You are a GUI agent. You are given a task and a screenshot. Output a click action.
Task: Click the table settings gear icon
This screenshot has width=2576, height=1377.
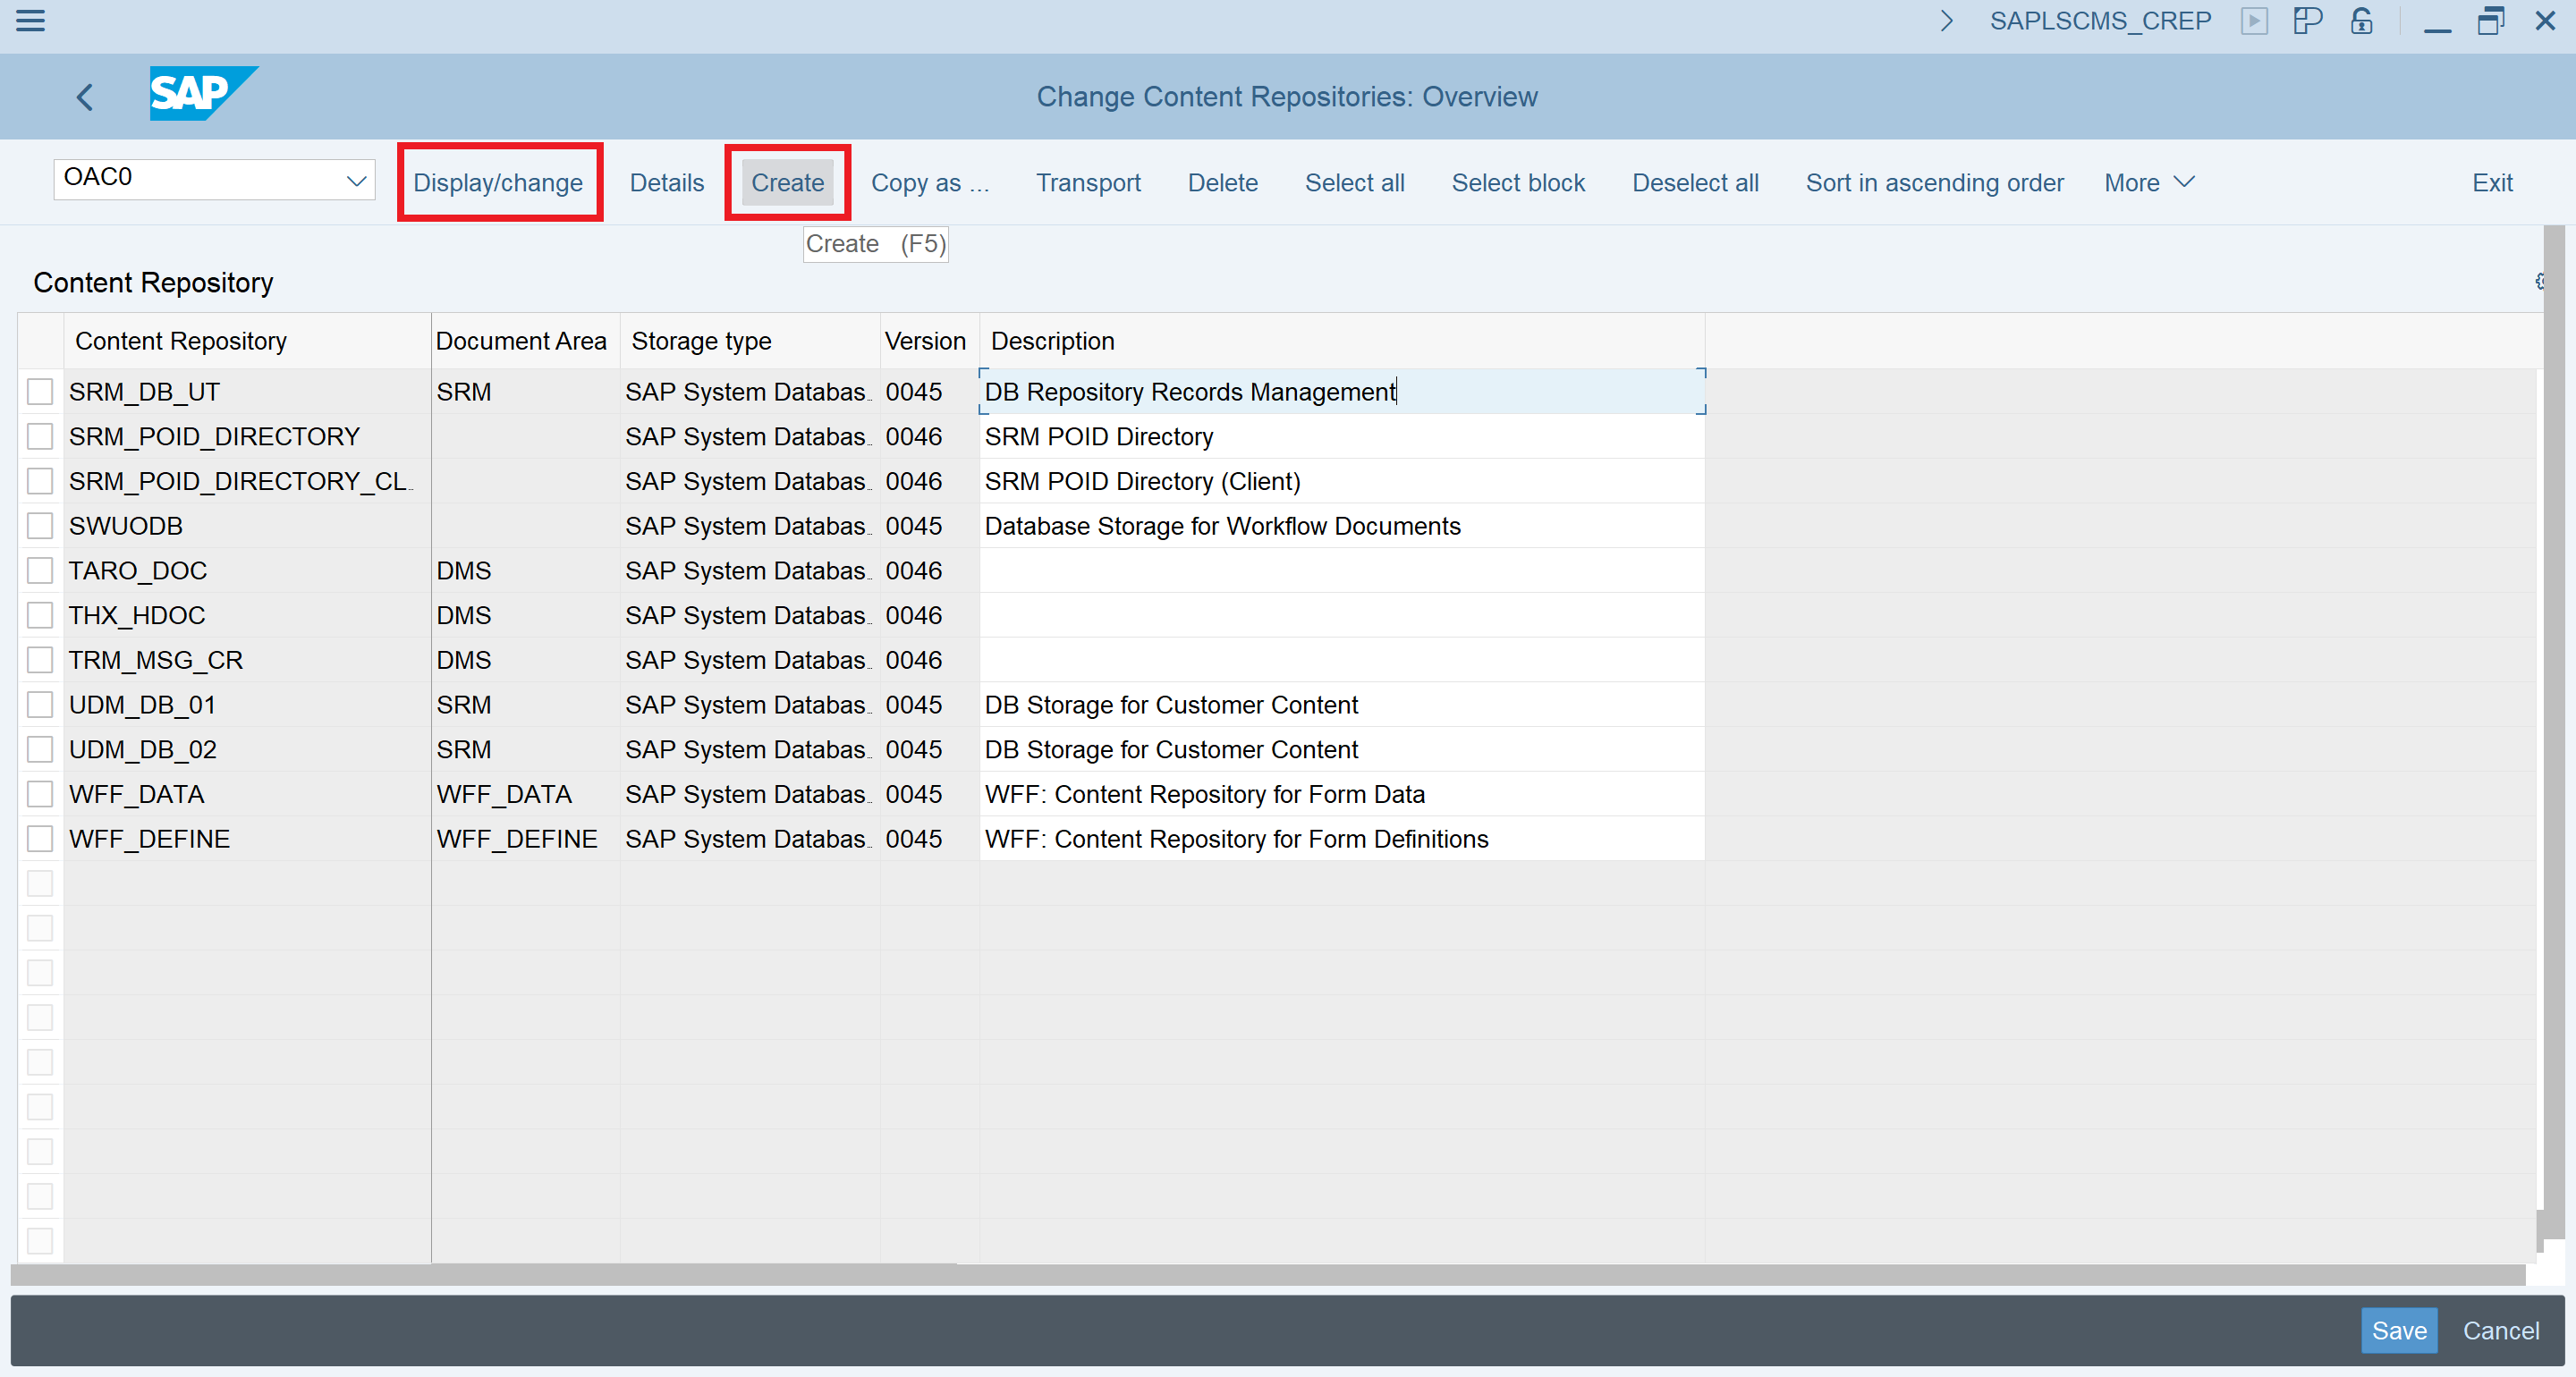(2539, 282)
